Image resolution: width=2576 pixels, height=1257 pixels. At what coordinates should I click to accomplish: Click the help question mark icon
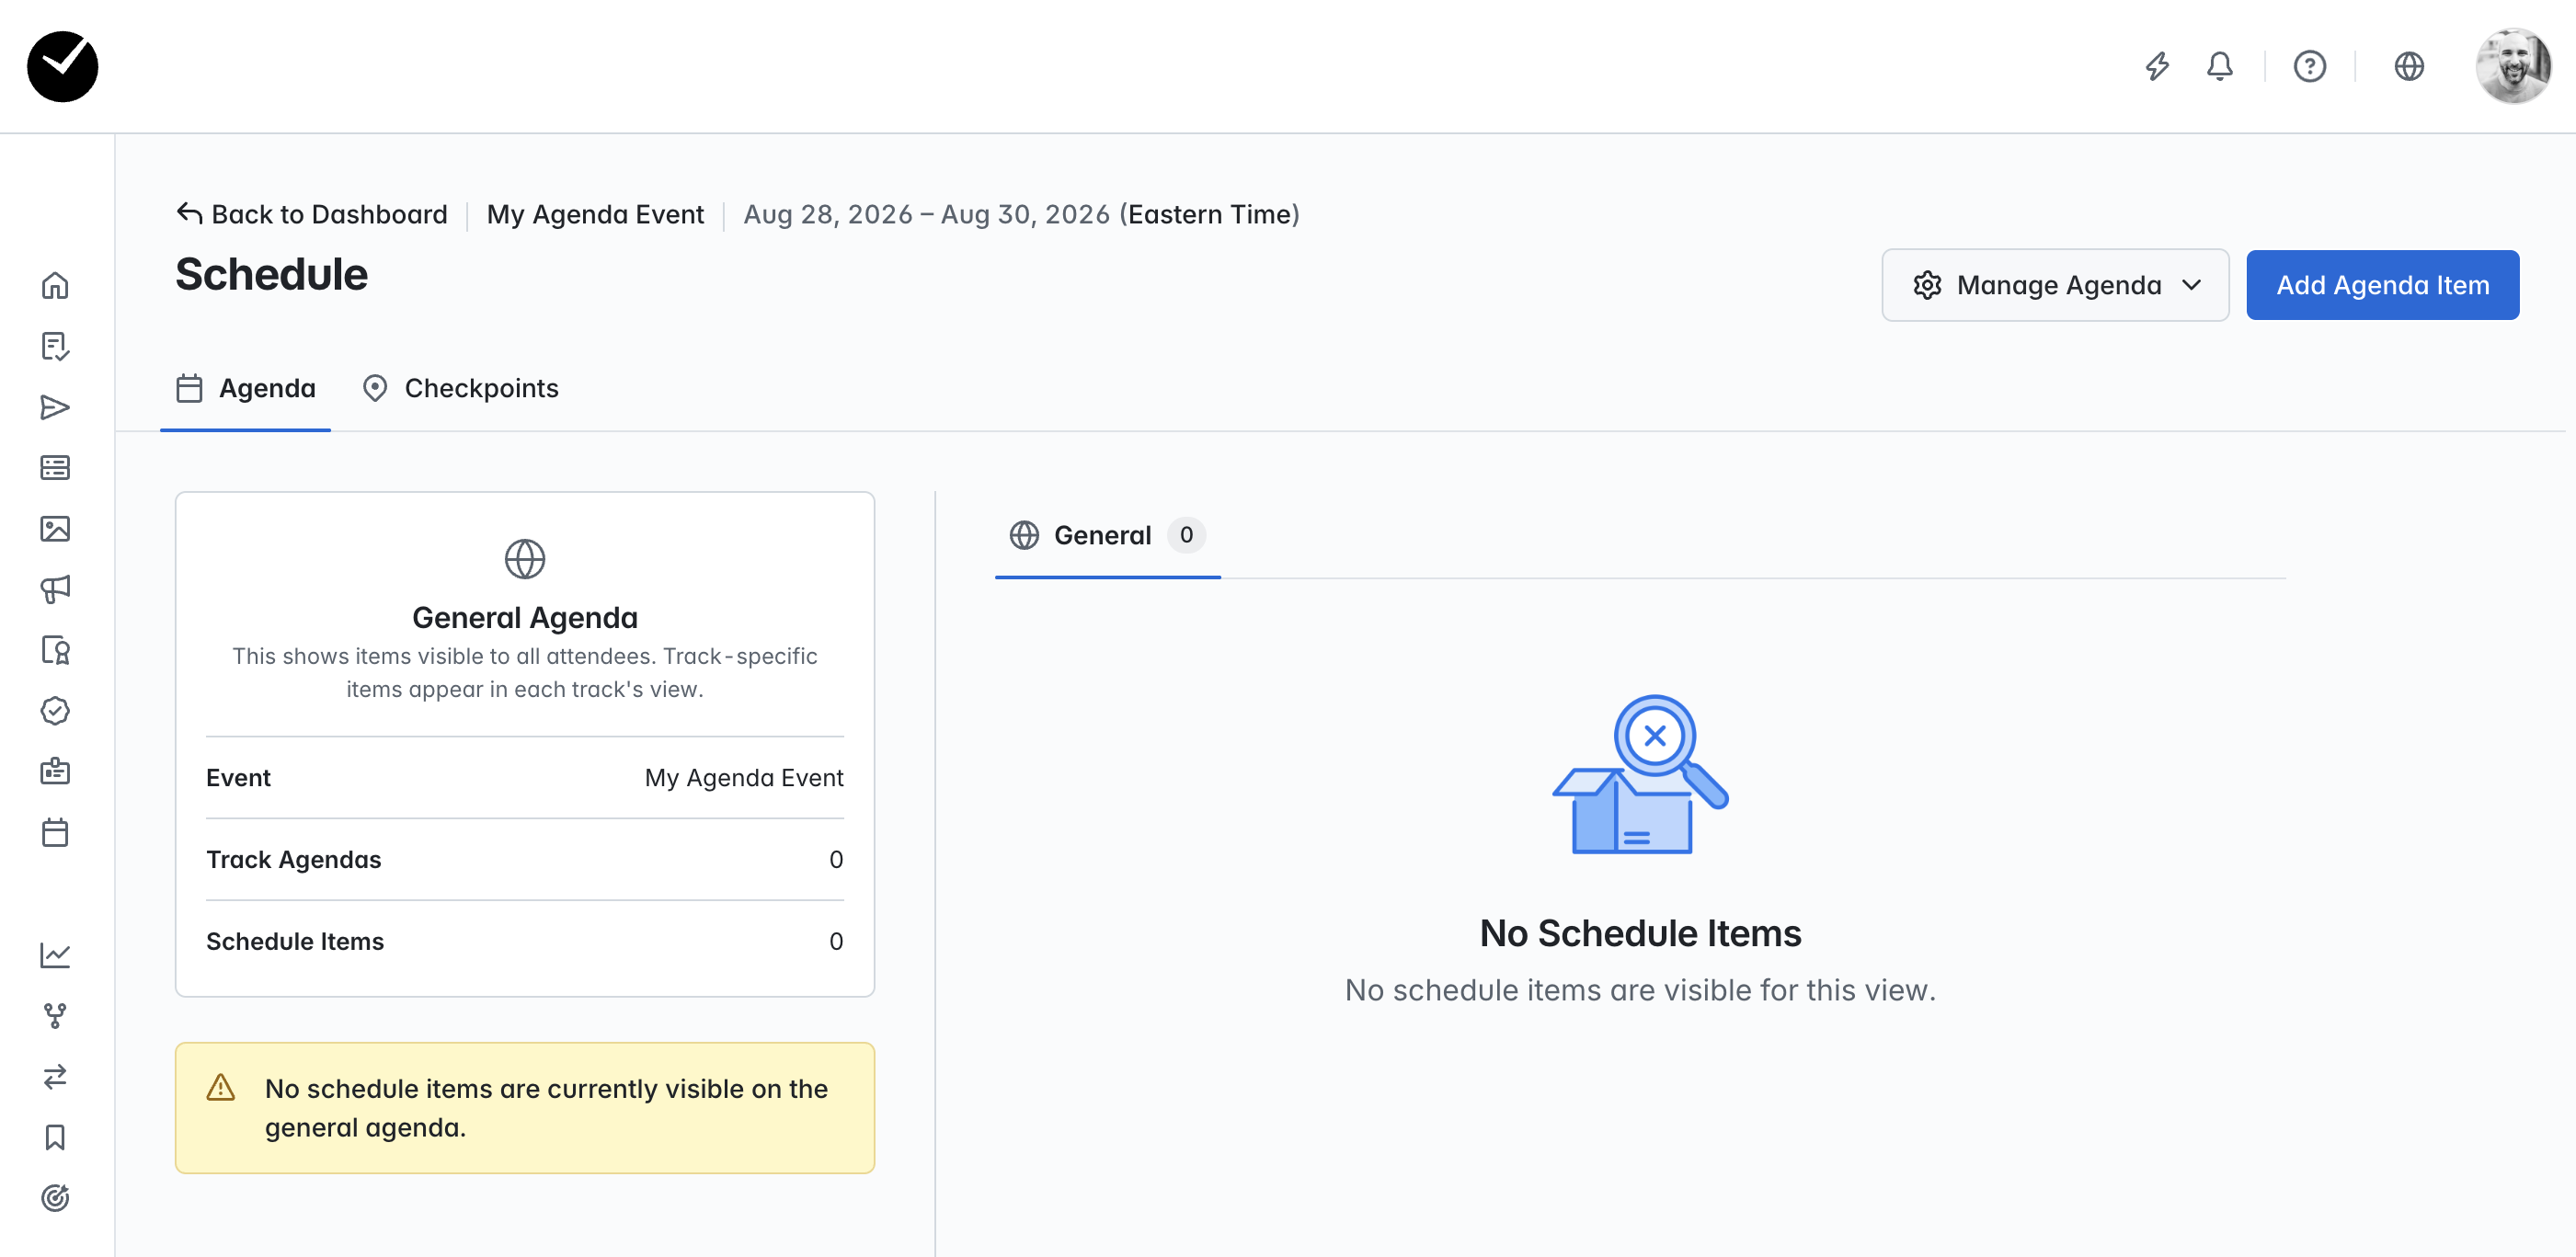click(x=2309, y=66)
